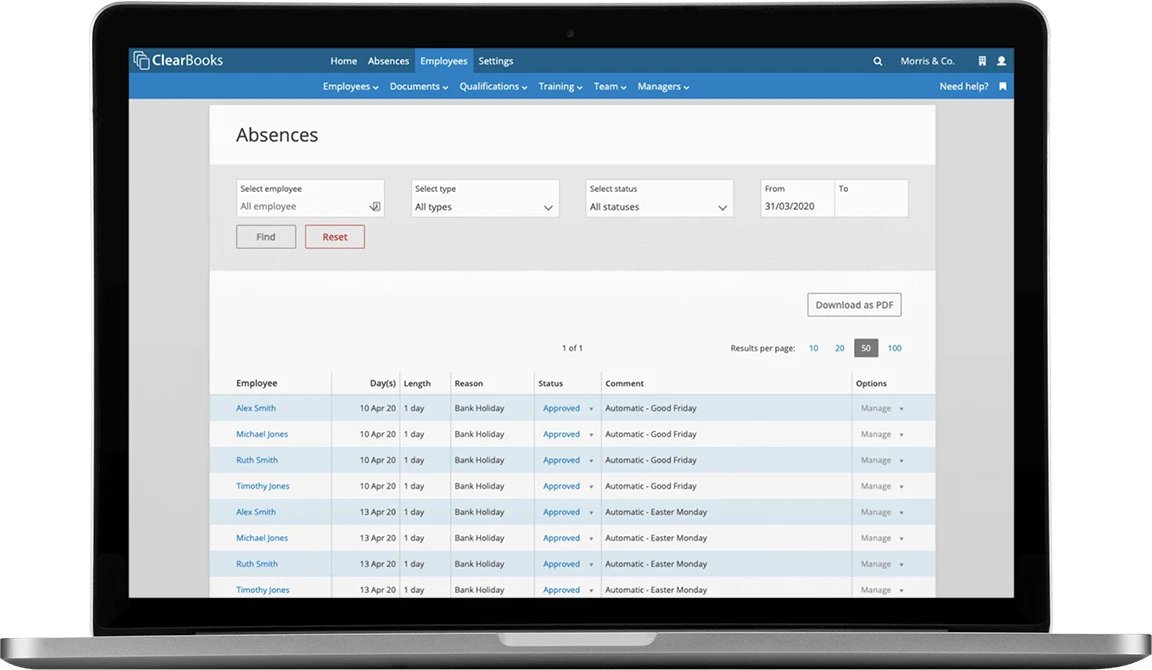Click the employee picker icon in Select employee
Image resolution: width=1152 pixels, height=670 pixels.
click(375, 206)
